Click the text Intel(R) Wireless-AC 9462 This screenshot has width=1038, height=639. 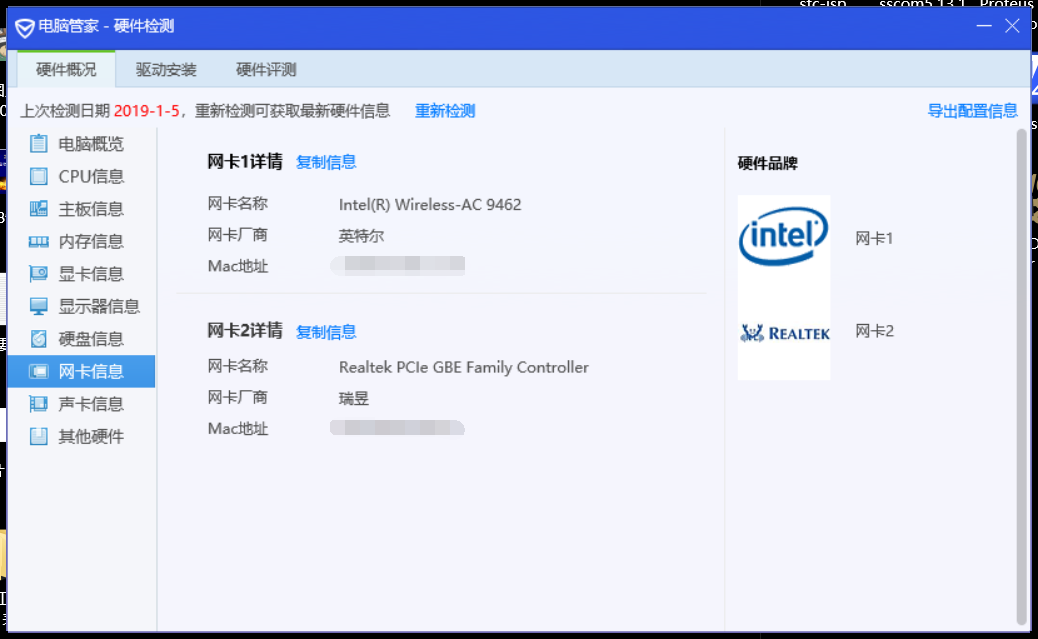pos(430,205)
